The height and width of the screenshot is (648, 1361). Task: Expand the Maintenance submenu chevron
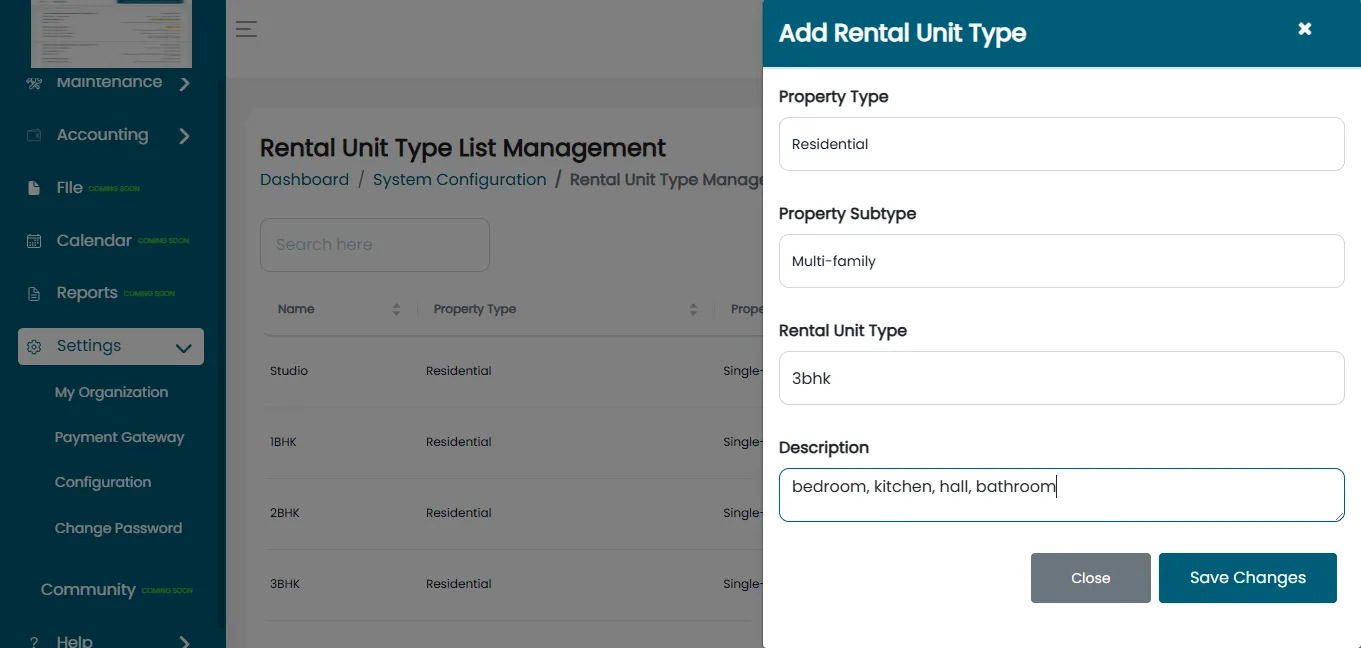184,84
